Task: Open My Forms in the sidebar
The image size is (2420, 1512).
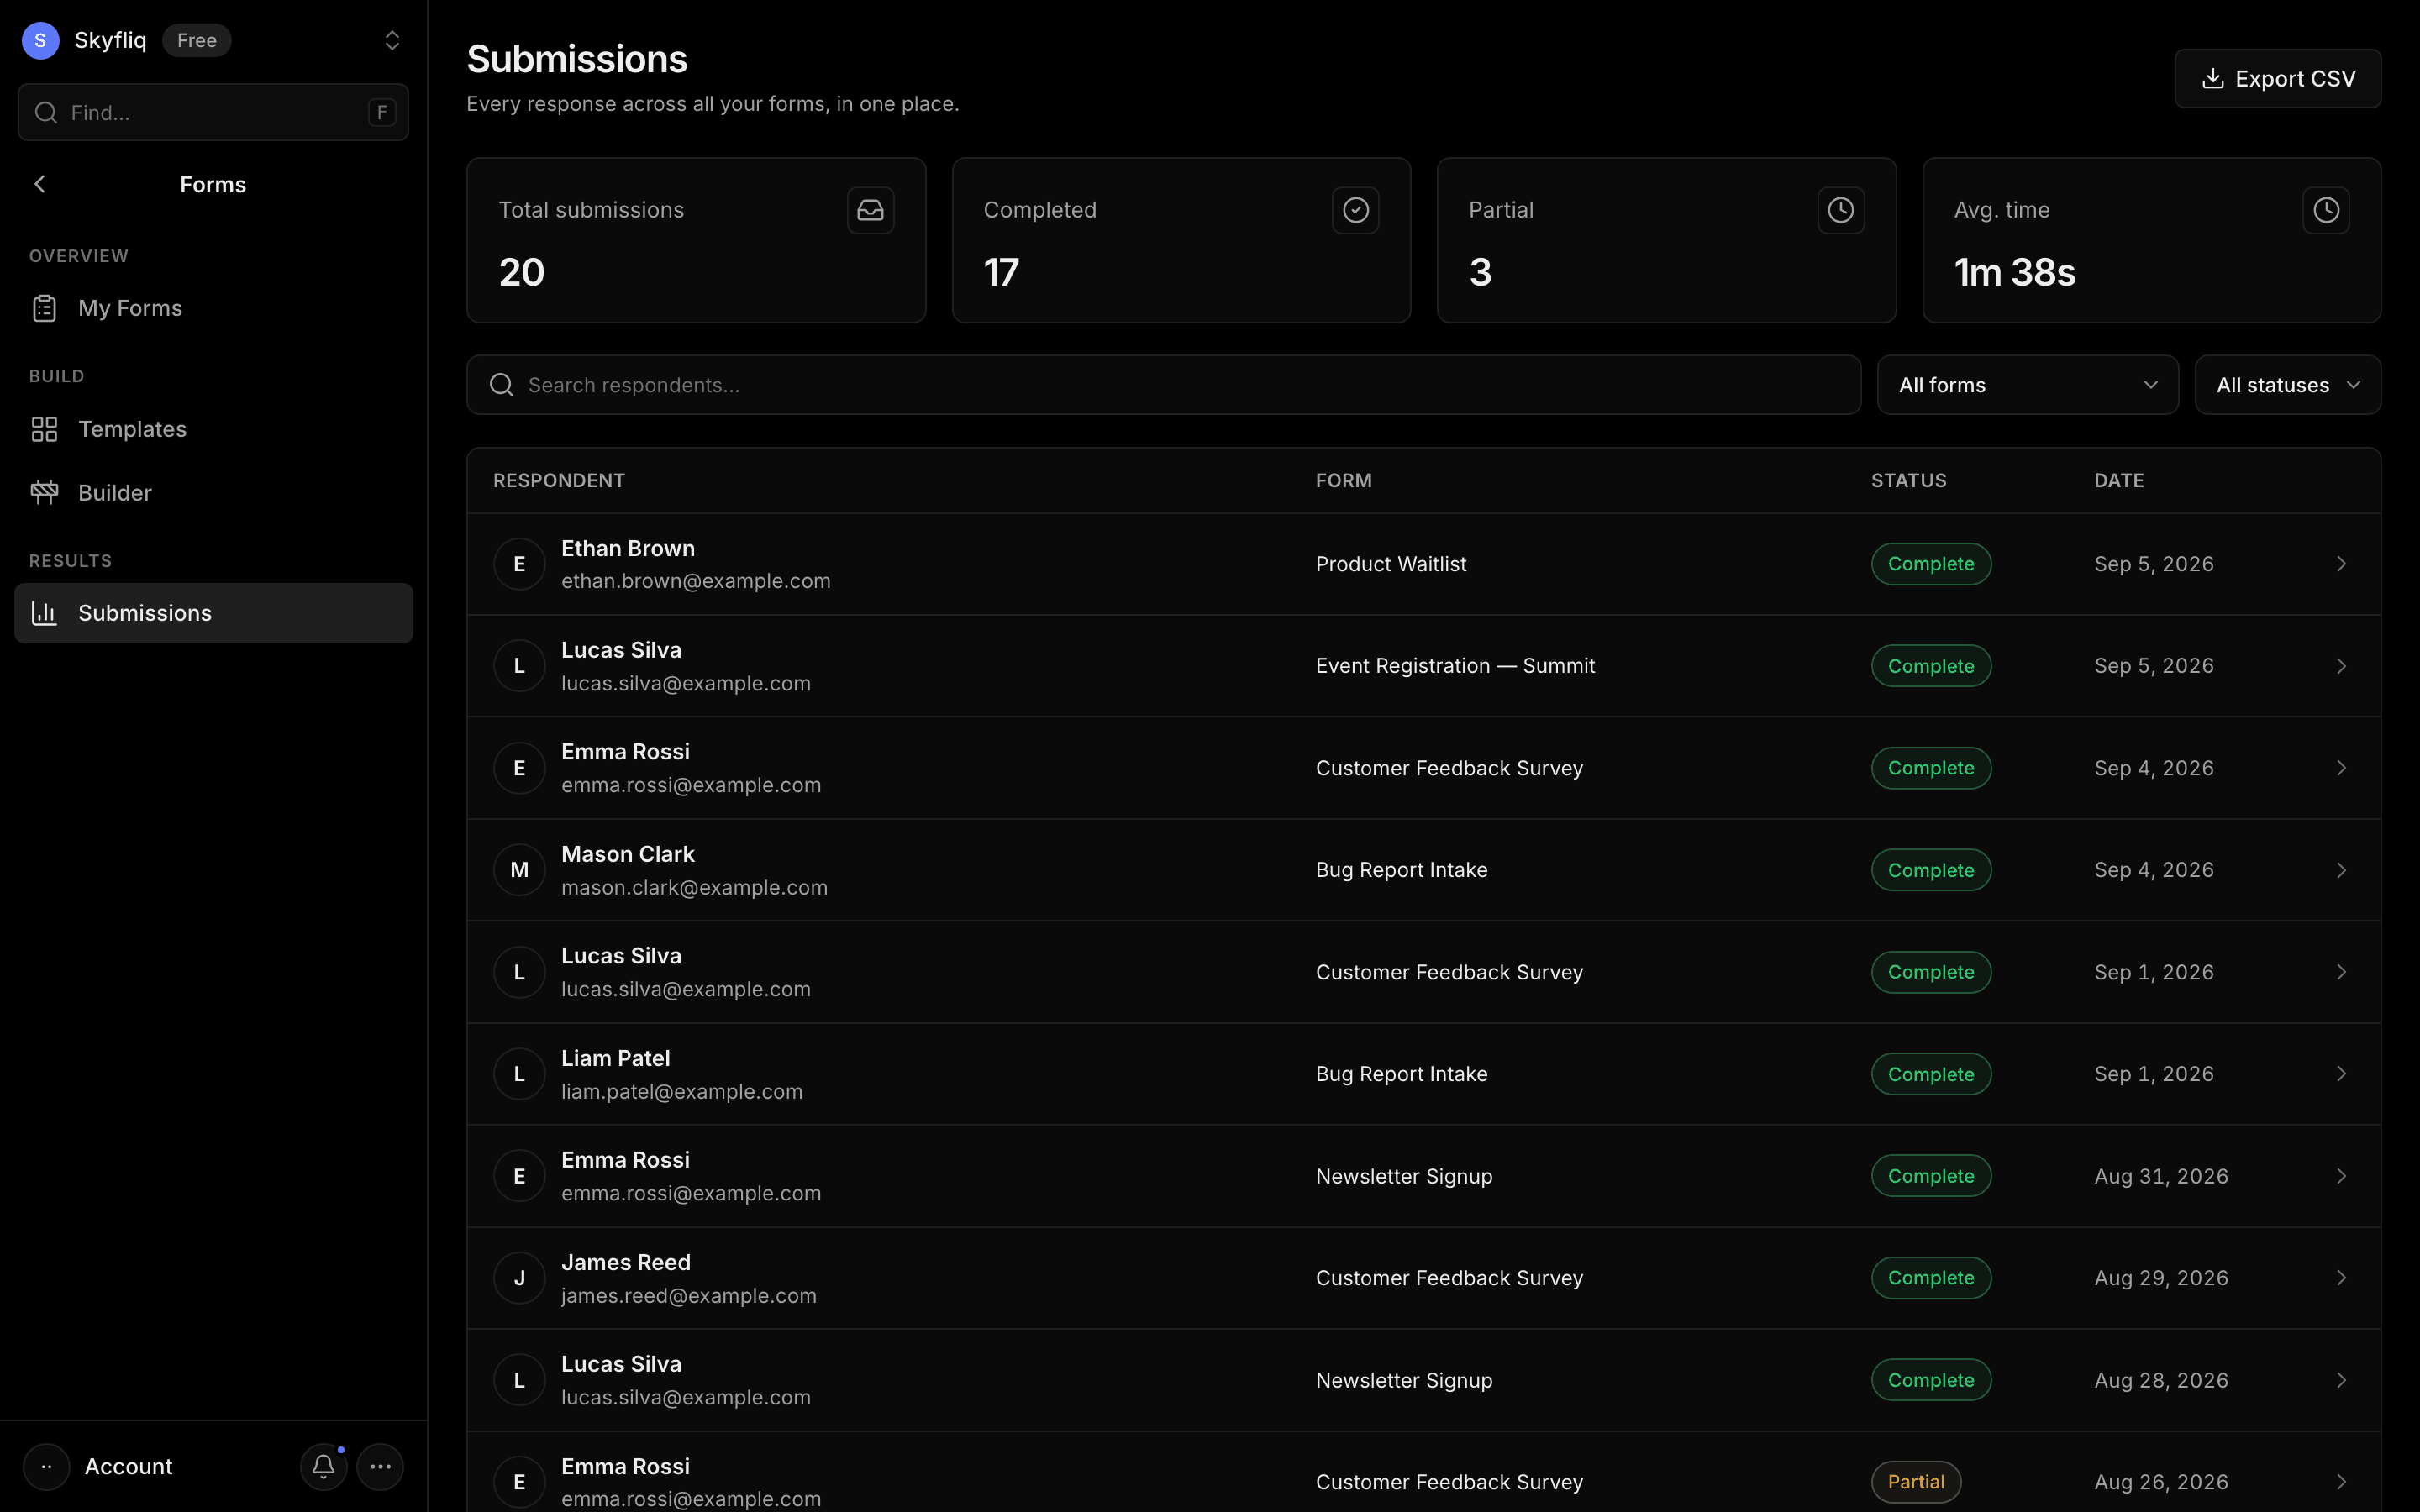Action: point(213,308)
